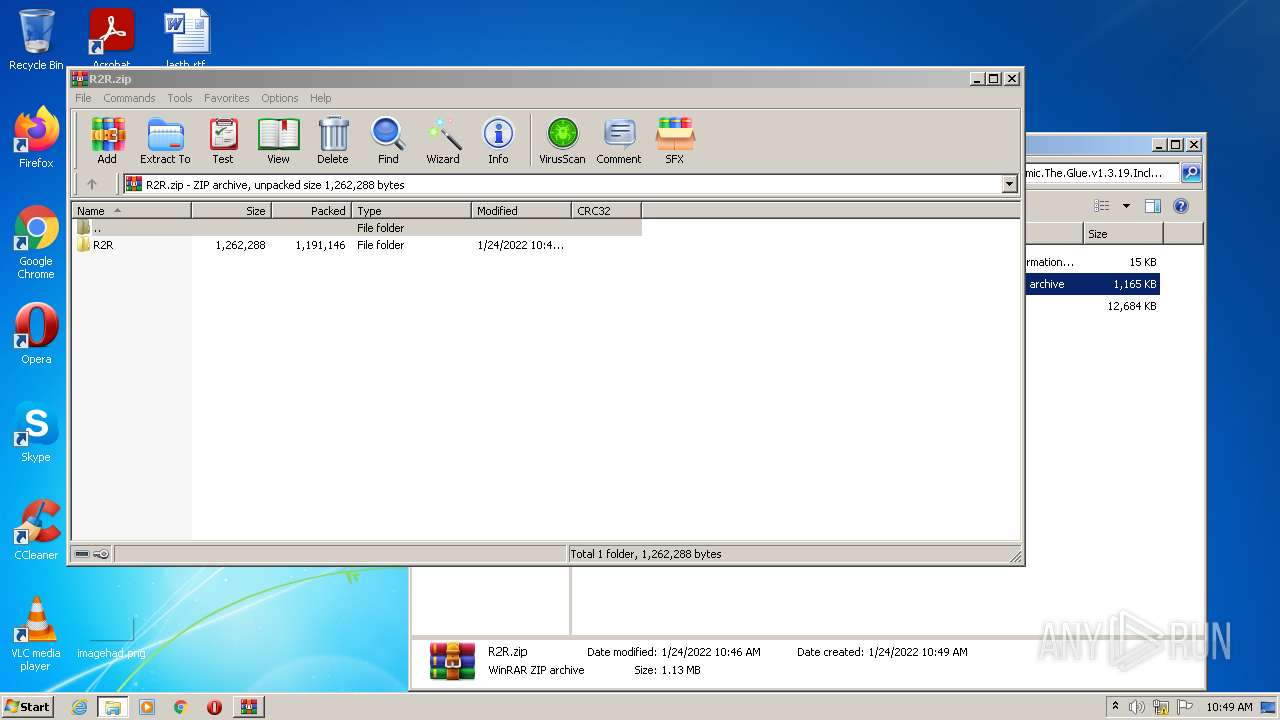Screen dimensions: 1280x720
Task: Open Google Chrome desktop shortcut
Action: point(36,242)
